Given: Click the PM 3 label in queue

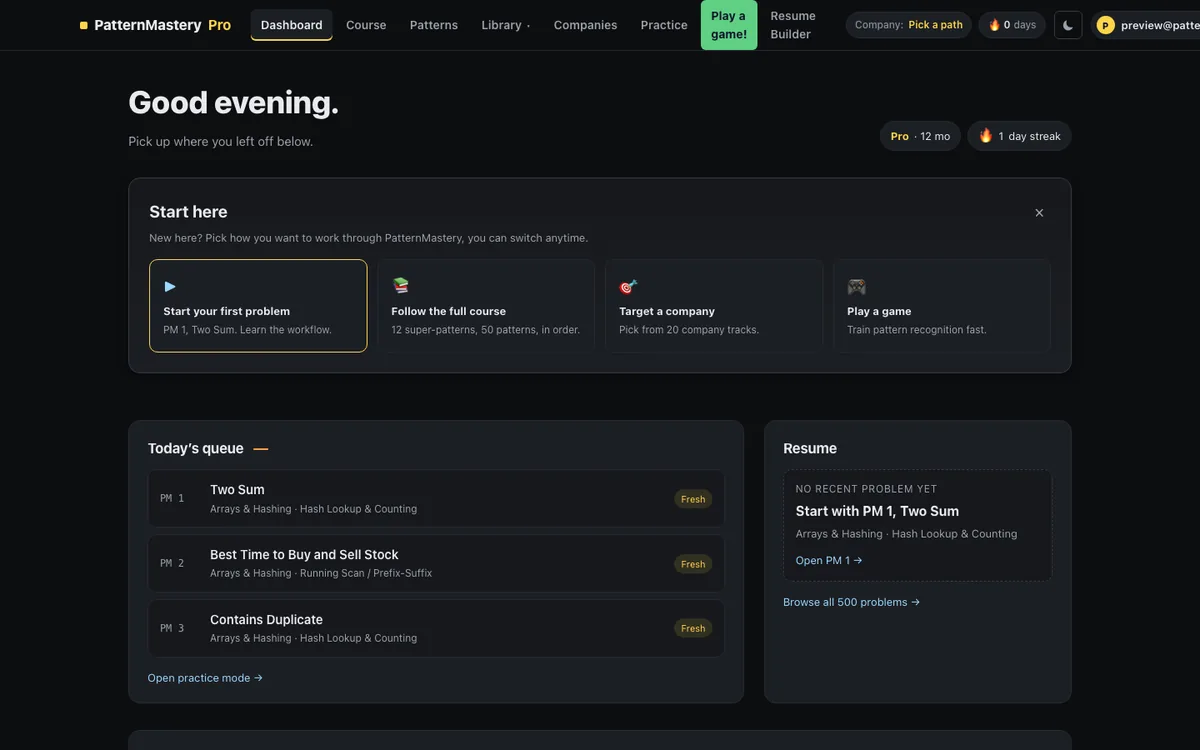Looking at the screenshot, I should click(x=172, y=628).
